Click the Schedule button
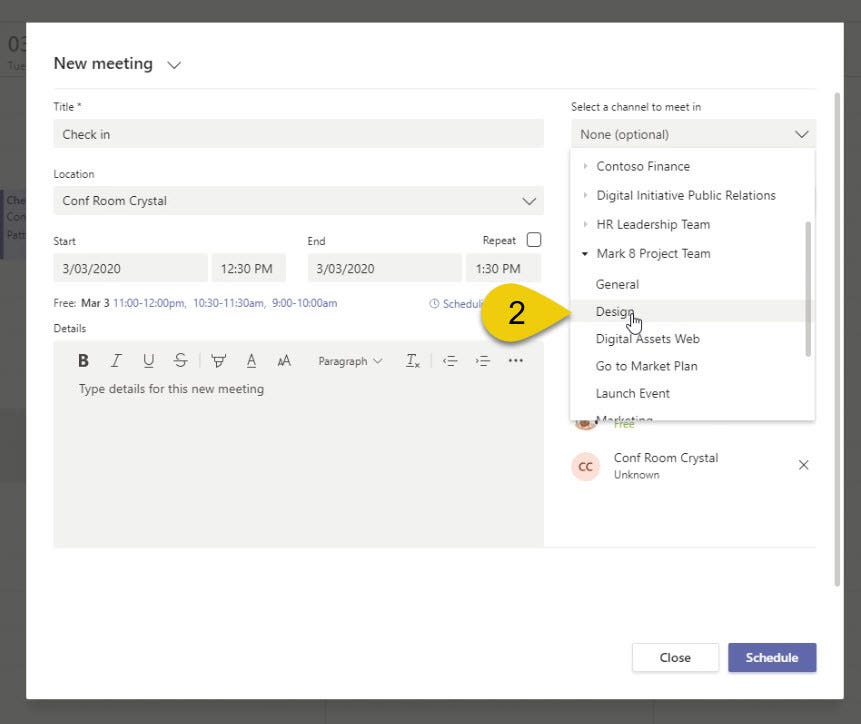 point(771,658)
